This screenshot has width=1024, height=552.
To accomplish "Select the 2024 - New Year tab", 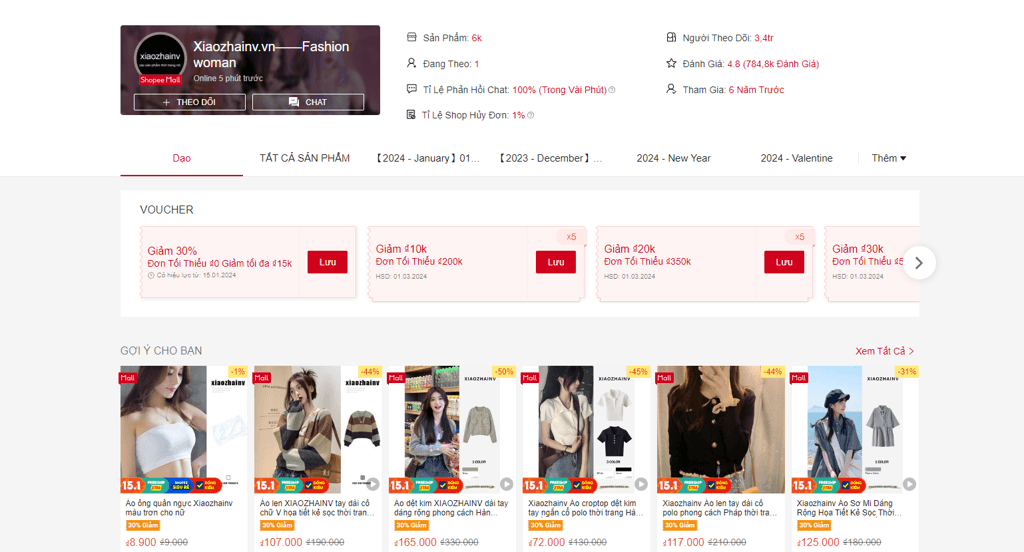I will coord(673,158).
